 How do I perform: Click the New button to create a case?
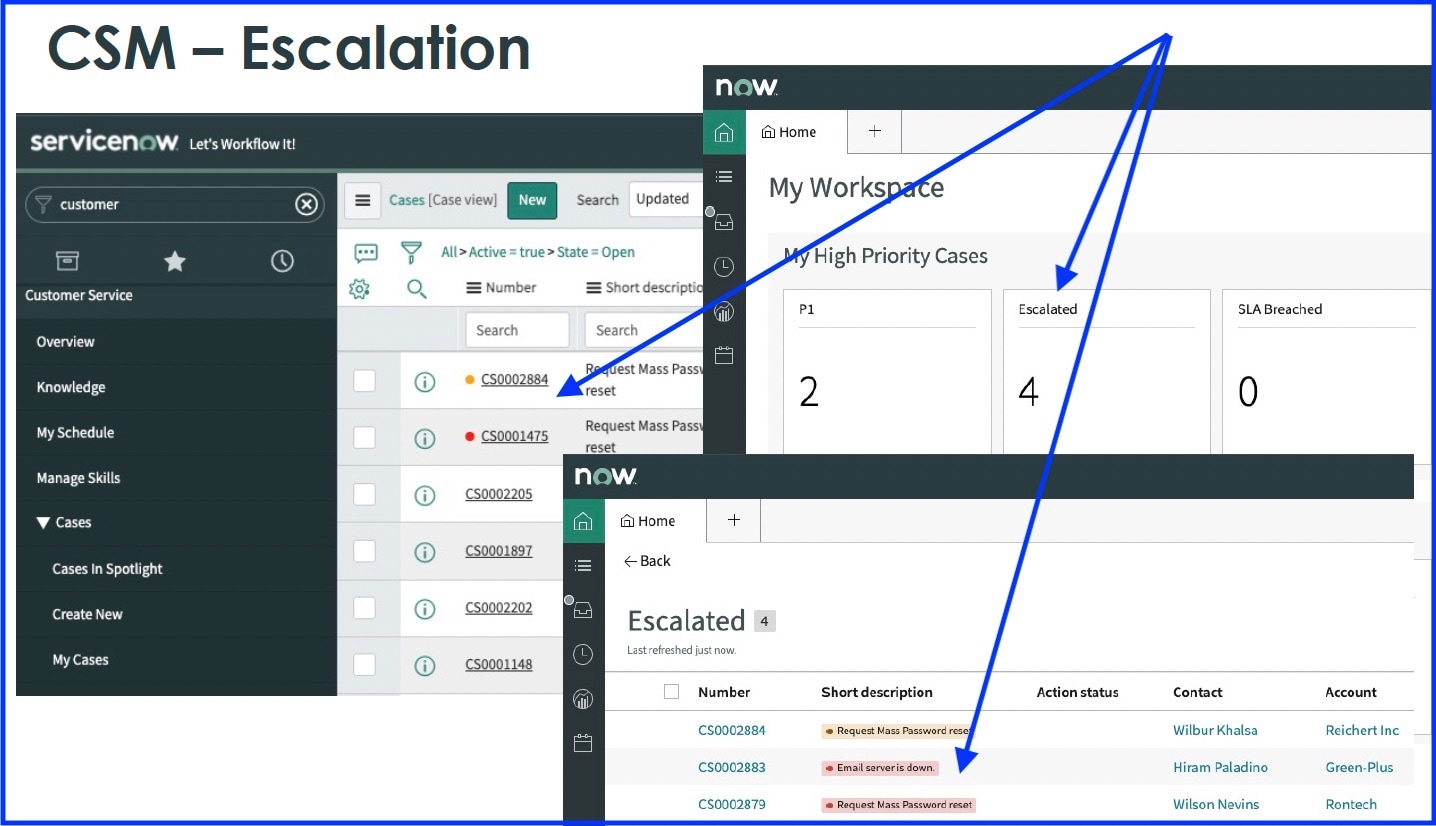(531, 200)
